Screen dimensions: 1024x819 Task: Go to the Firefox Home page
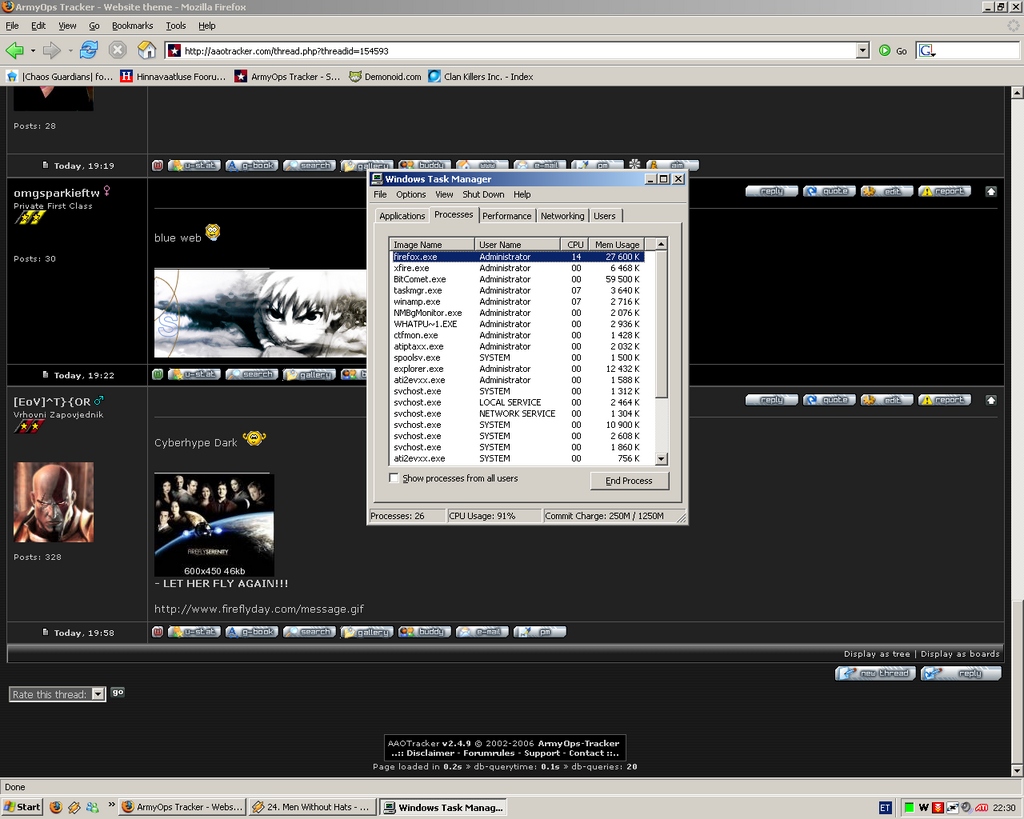[x=147, y=50]
